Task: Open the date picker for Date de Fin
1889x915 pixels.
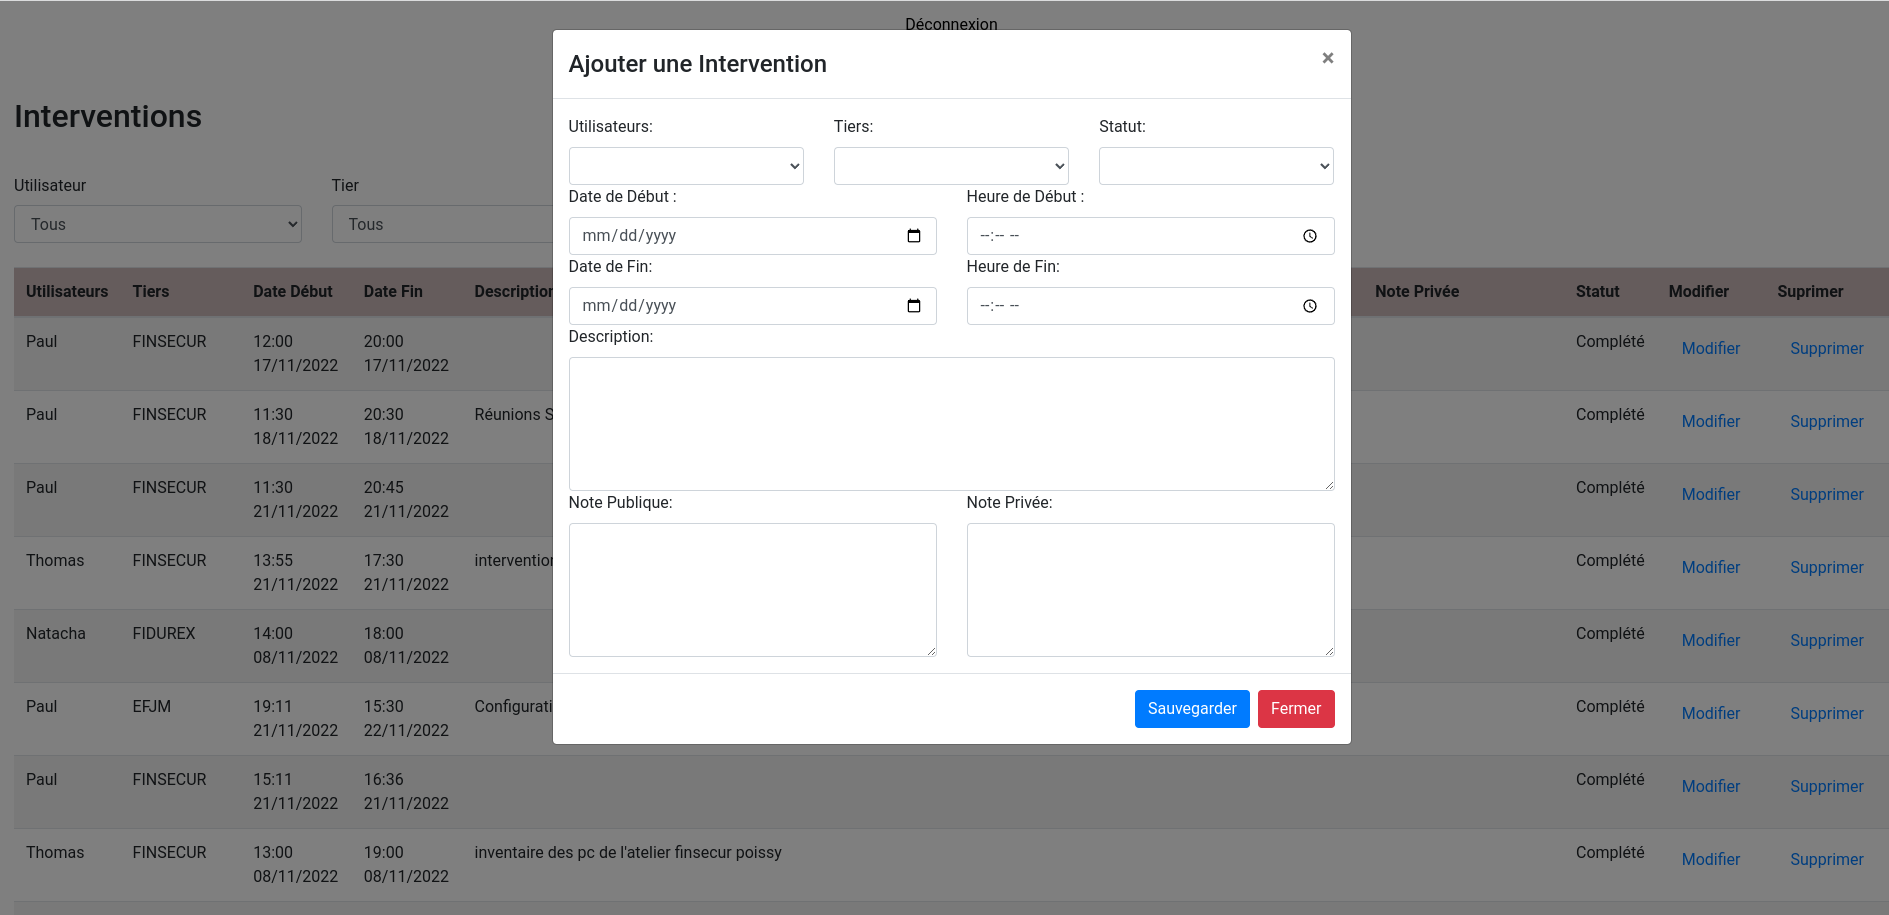Action: (x=913, y=306)
